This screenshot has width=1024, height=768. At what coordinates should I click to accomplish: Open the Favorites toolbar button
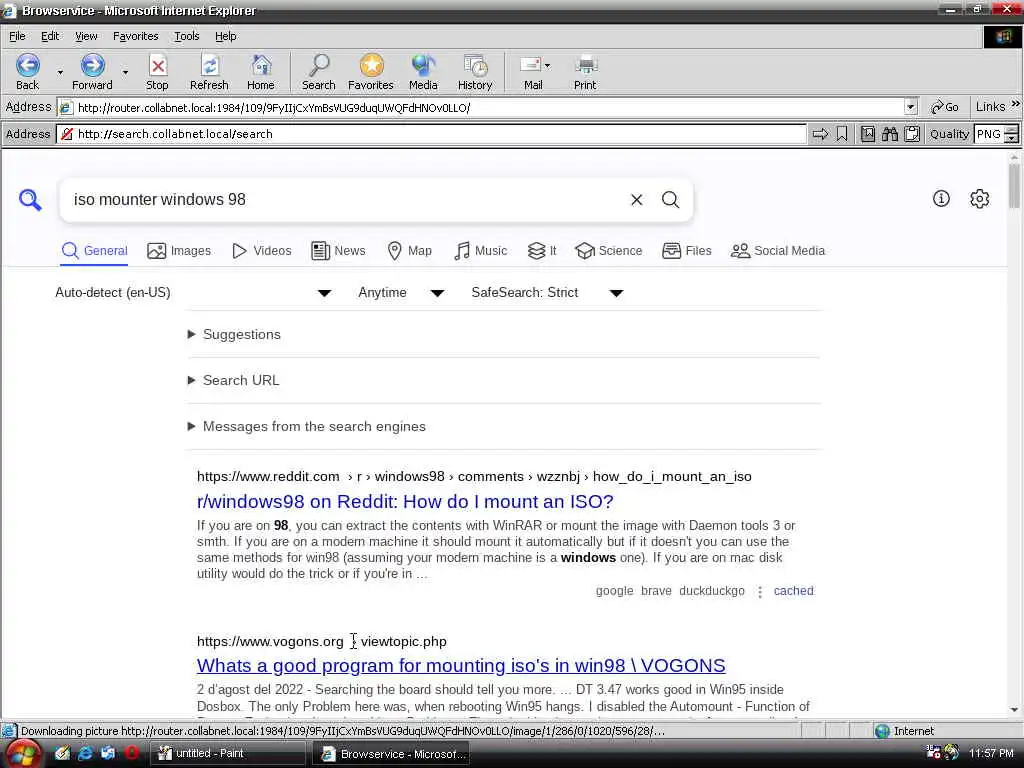point(370,72)
